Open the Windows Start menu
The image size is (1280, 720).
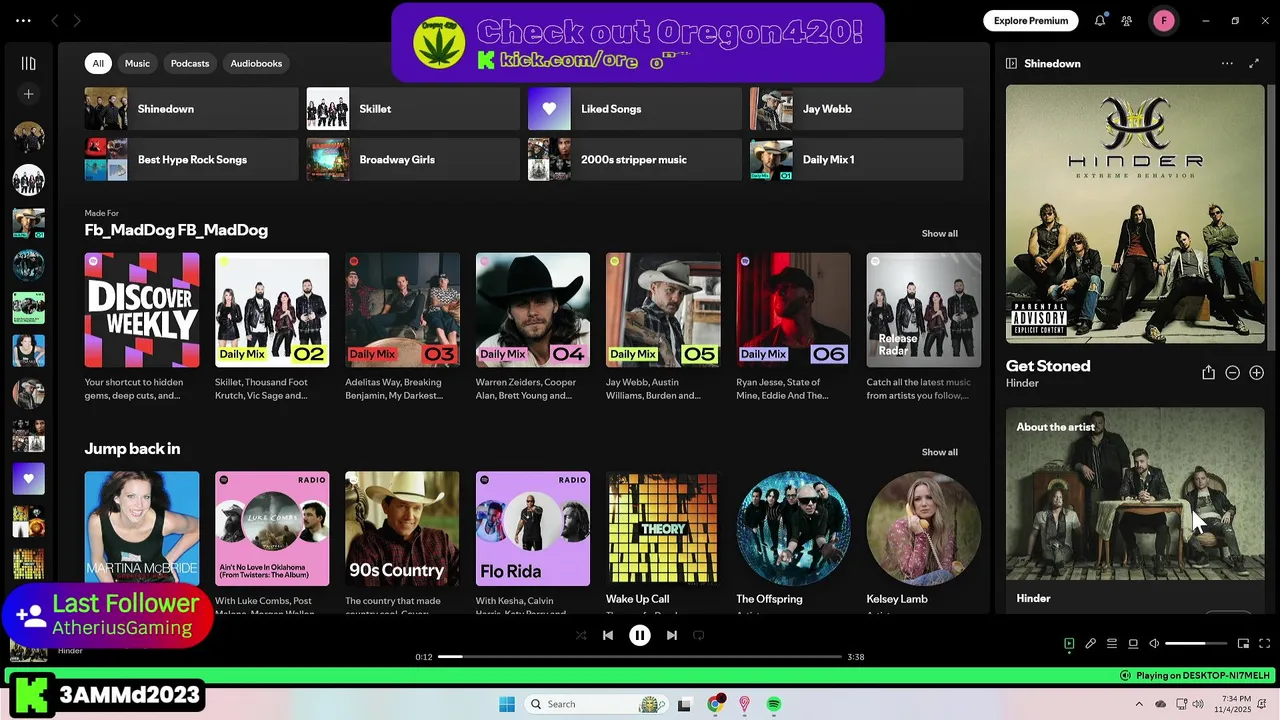[x=507, y=704]
